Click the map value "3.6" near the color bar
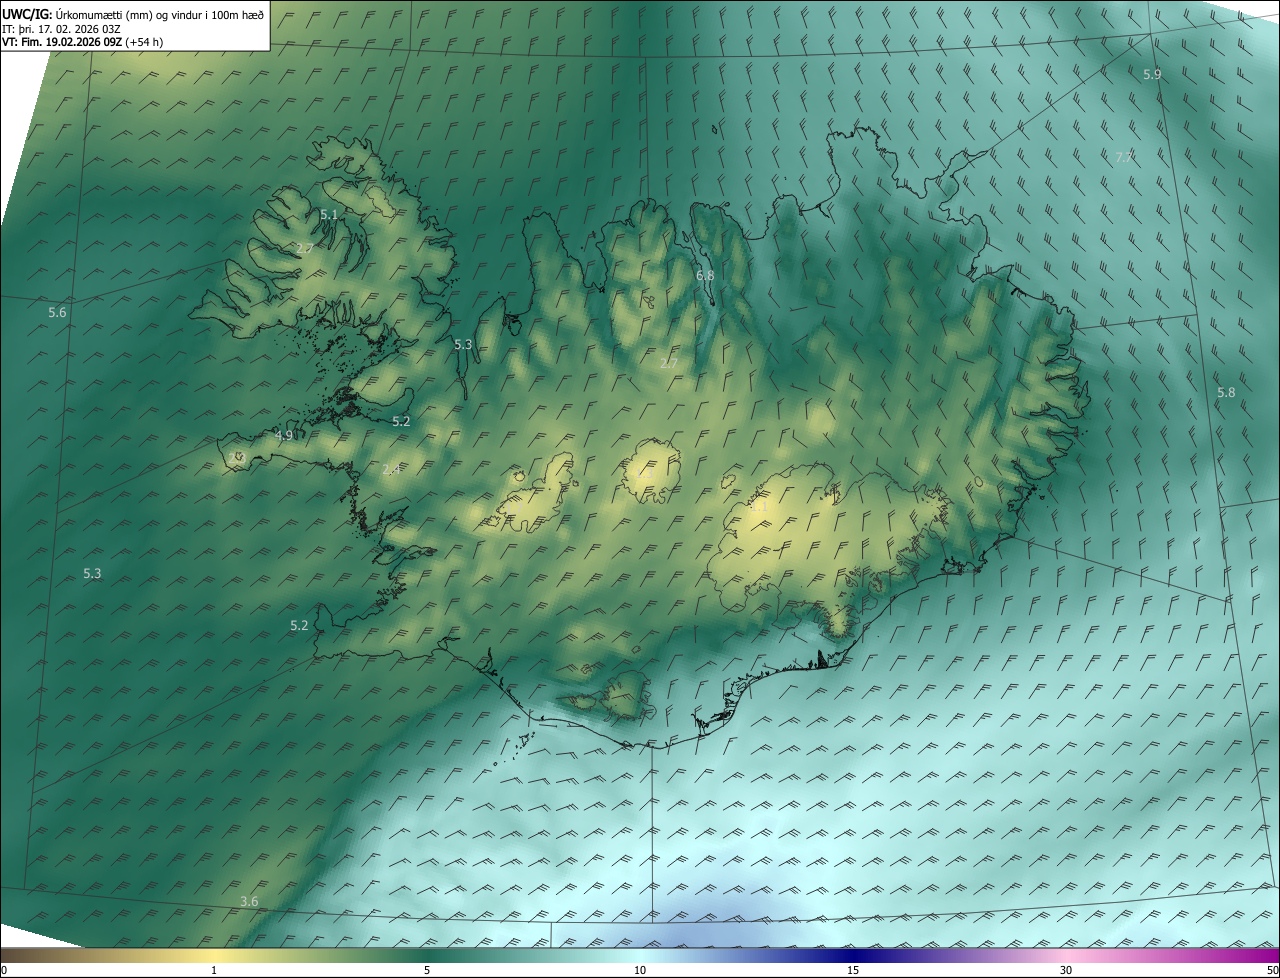The image size is (1280, 978). (249, 902)
